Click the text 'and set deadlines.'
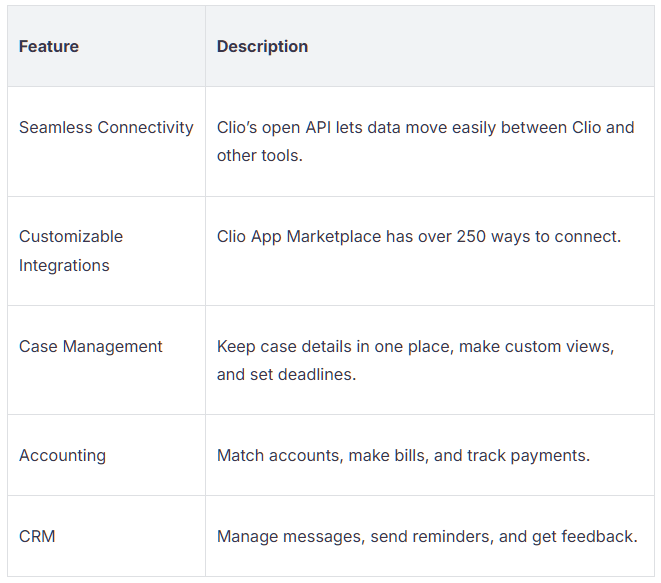The width and height of the screenshot is (661, 583). coord(286,374)
